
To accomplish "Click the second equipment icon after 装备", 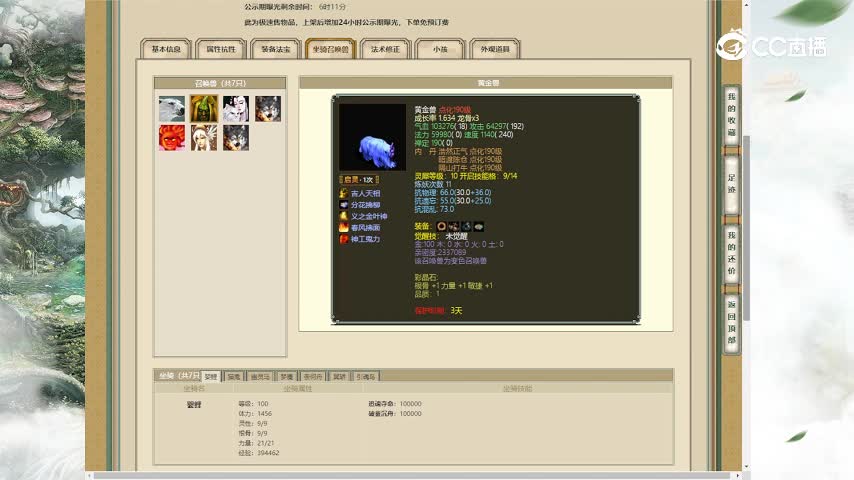I will [x=454, y=226].
